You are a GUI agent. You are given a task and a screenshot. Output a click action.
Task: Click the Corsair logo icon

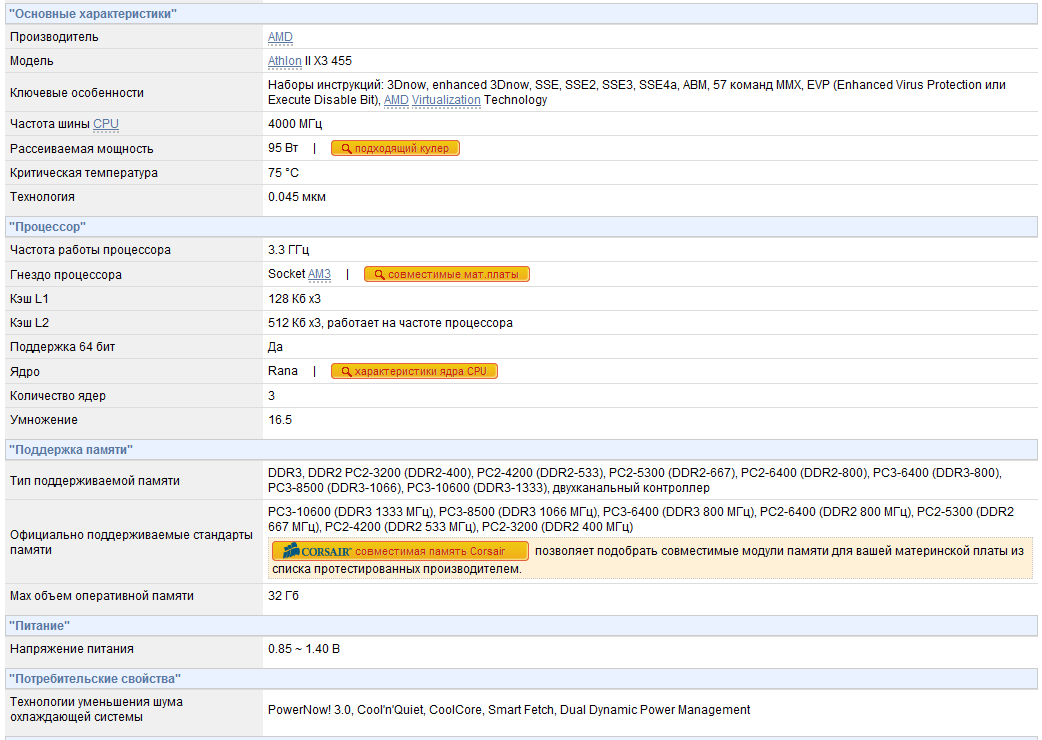tap(315, 551)
